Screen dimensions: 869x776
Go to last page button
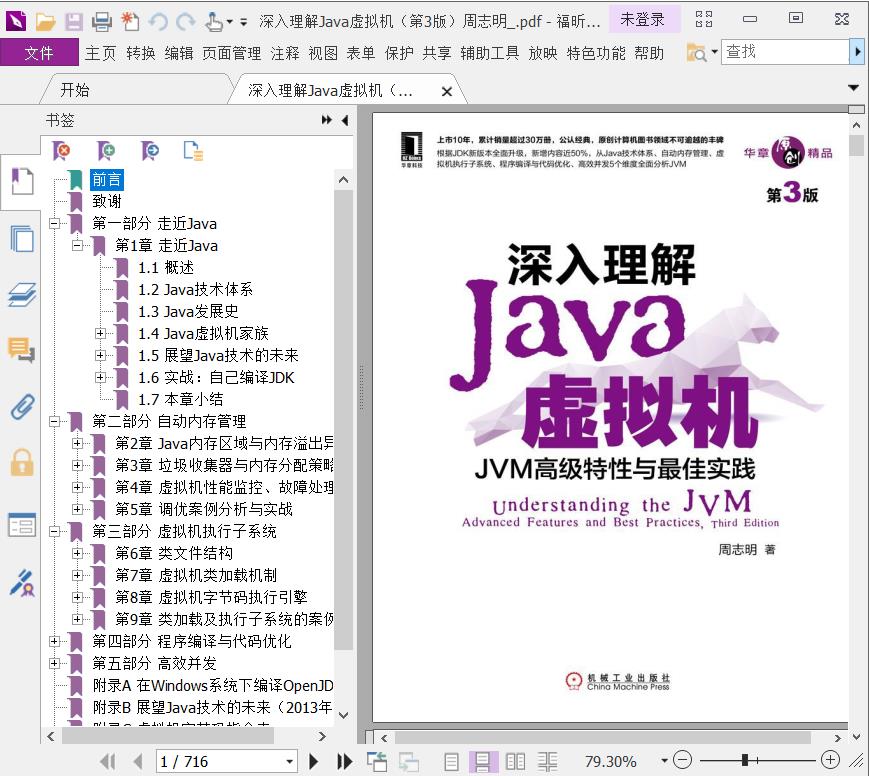point(344,762)
